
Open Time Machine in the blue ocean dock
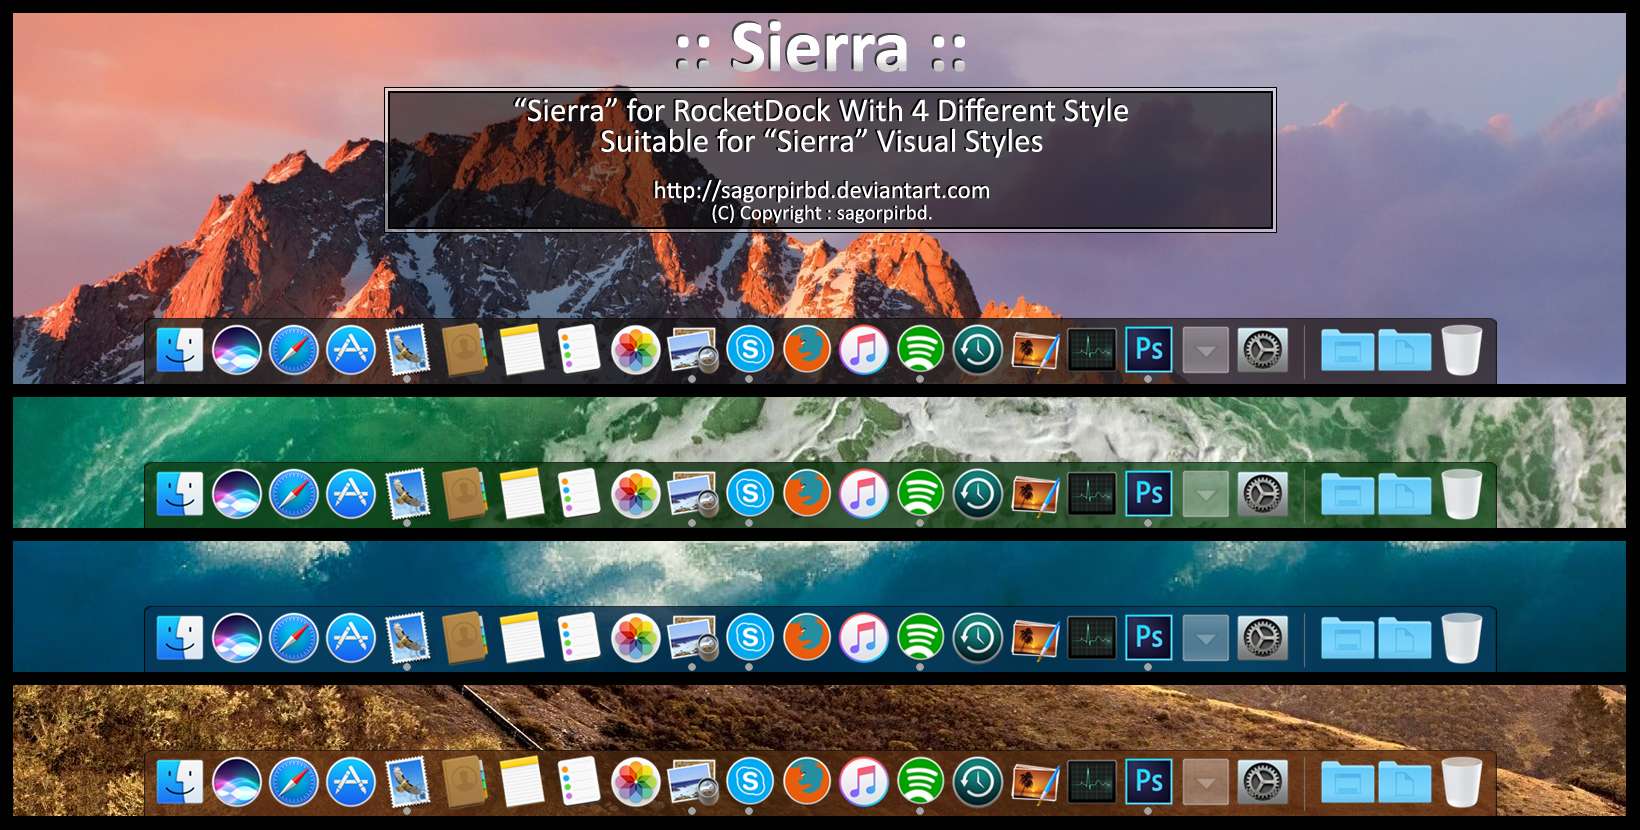point(978,638)
